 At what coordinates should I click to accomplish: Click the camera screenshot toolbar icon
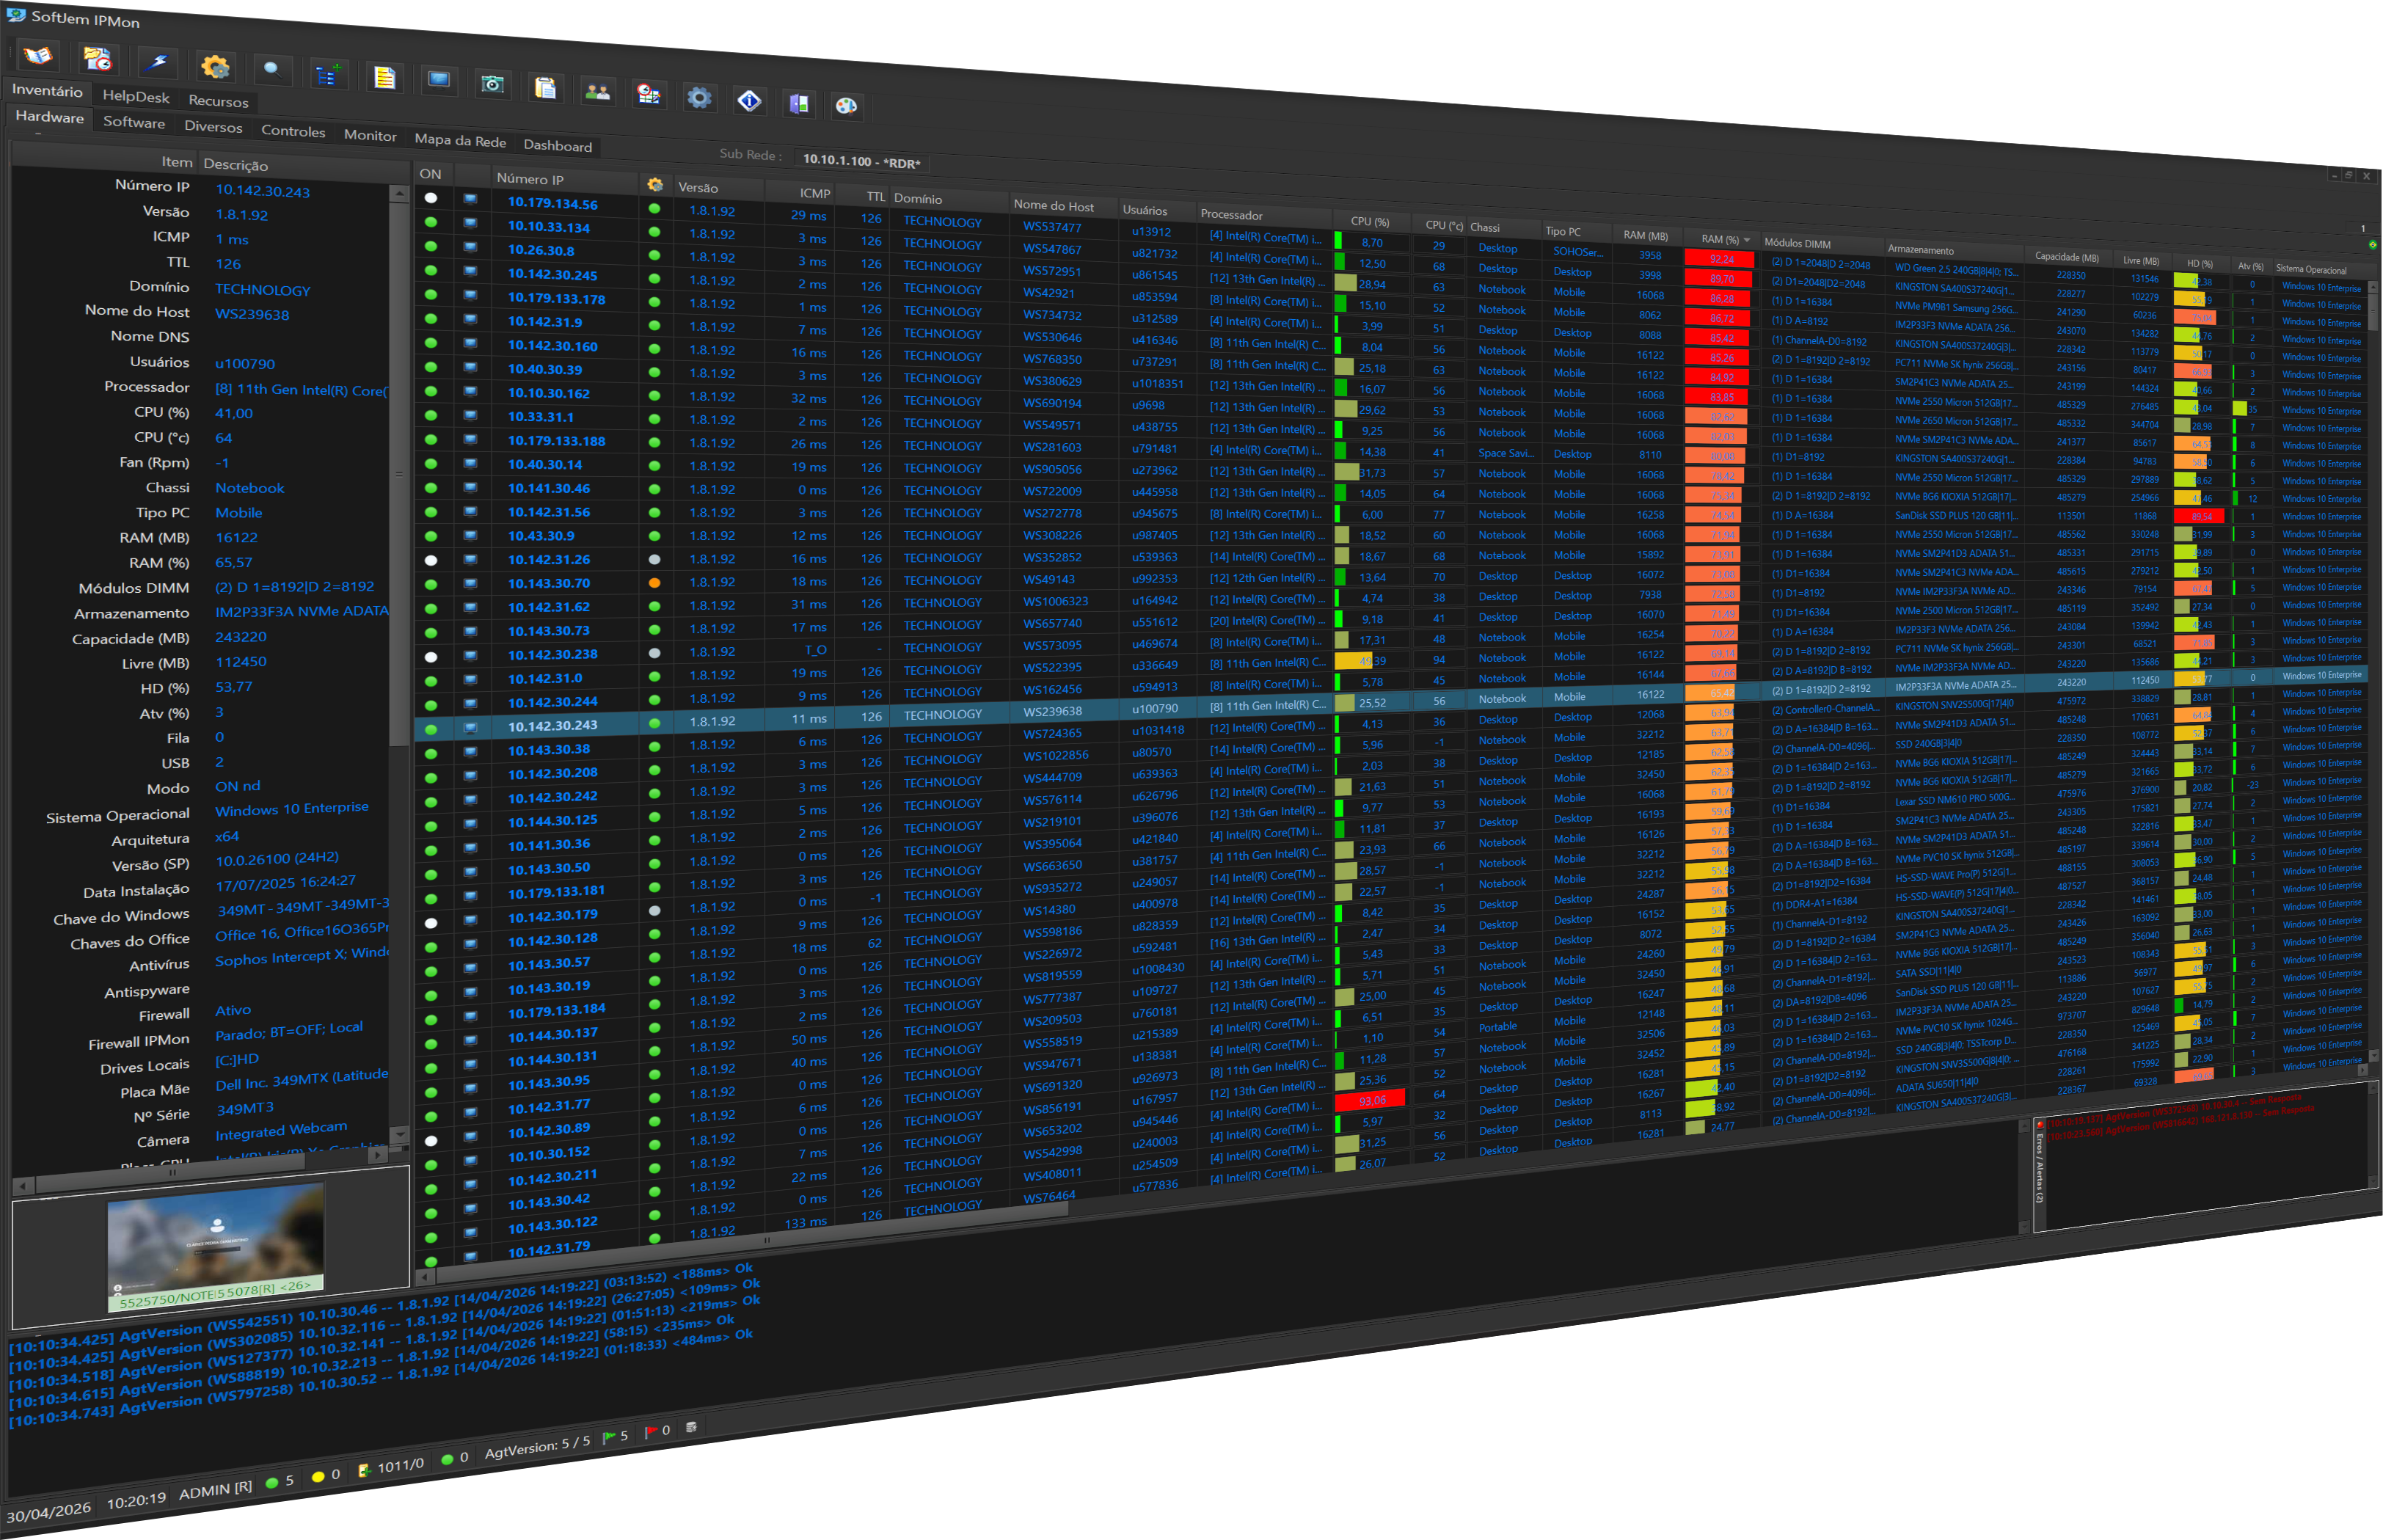pos(492,84)
